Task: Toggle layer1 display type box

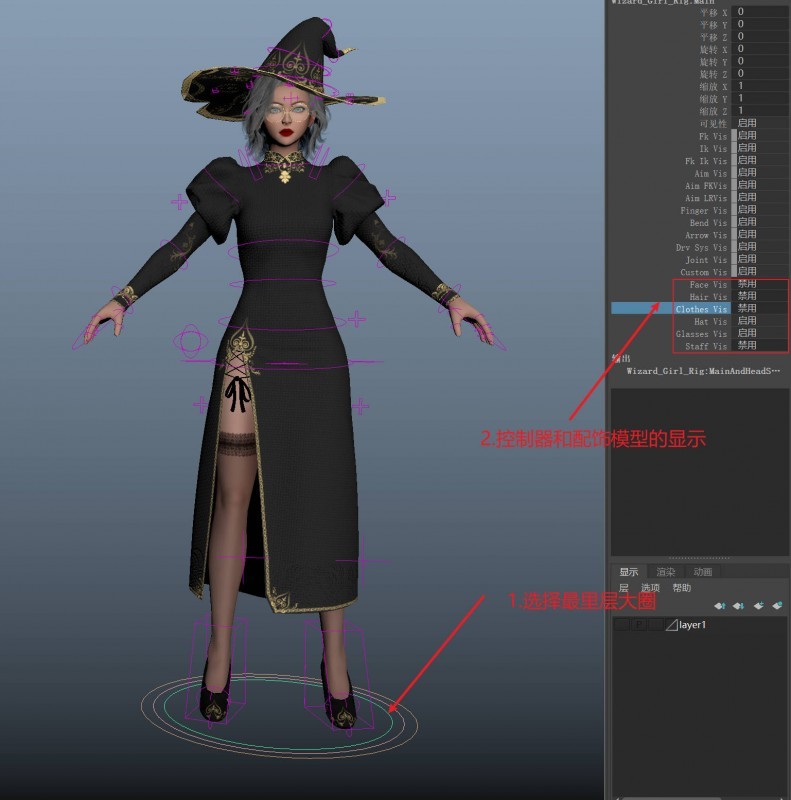Action: 655,624
